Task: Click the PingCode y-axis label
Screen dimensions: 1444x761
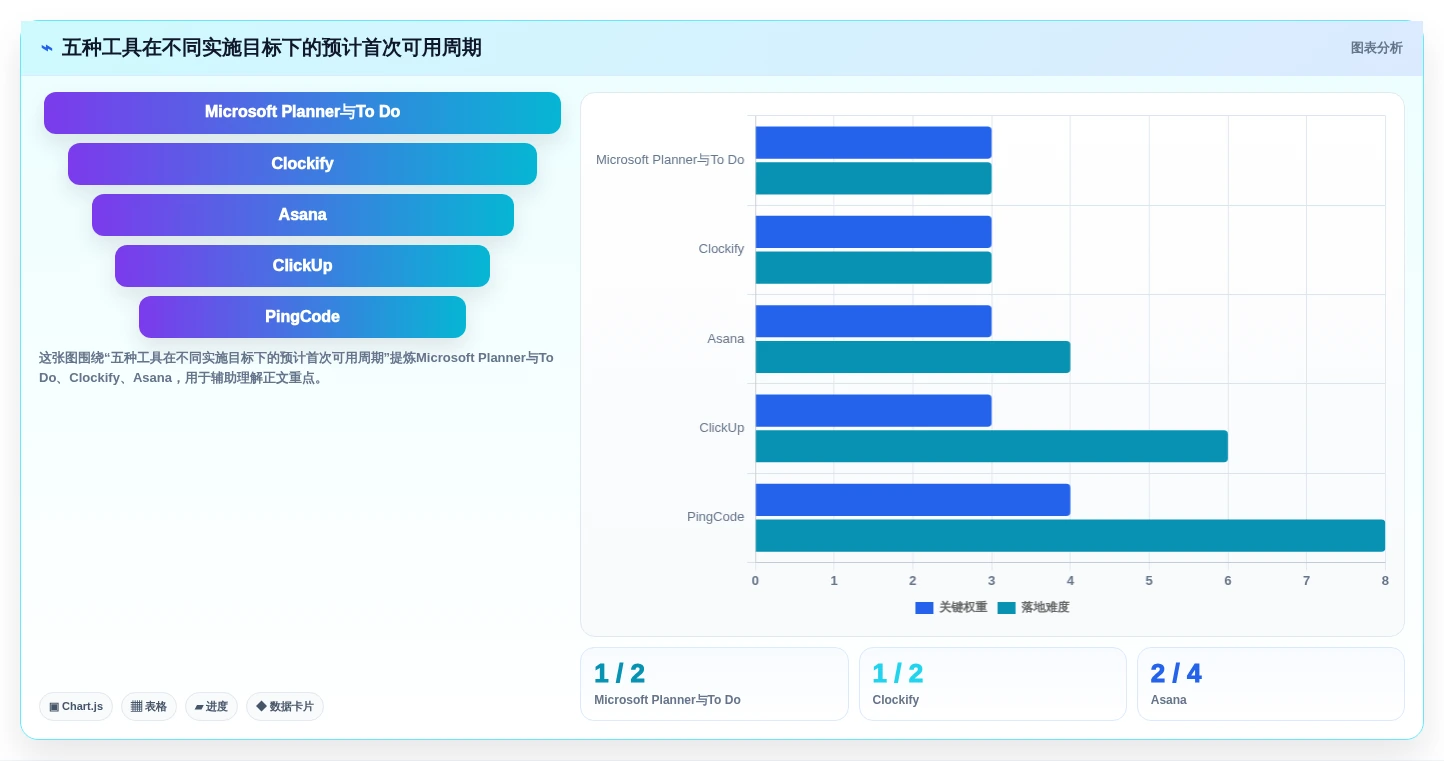Action: (716, 517)
